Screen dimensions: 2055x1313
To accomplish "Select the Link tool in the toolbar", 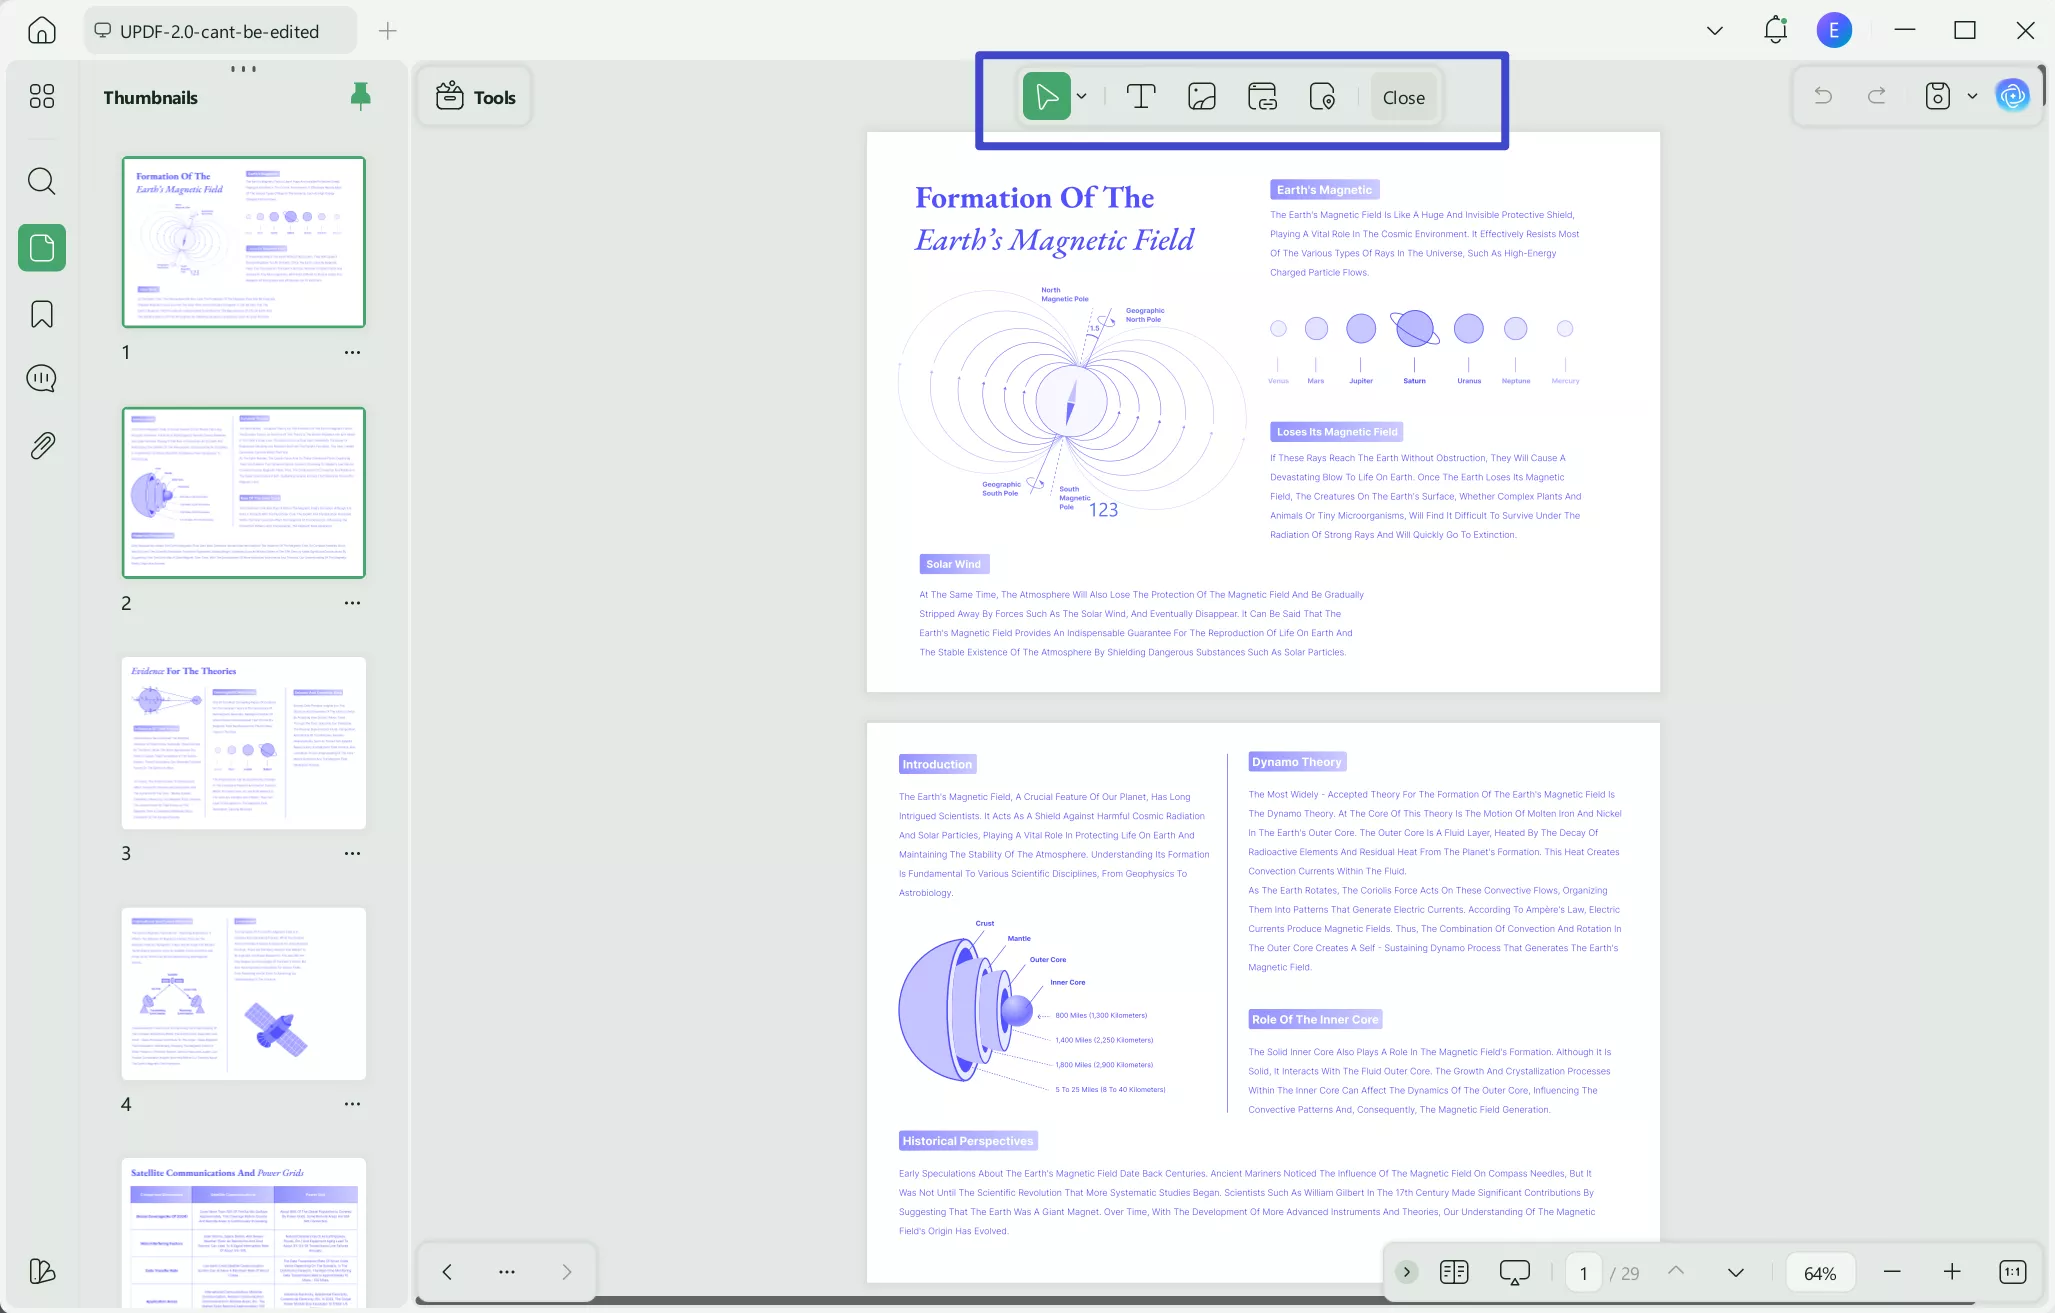I will 1262,96.
